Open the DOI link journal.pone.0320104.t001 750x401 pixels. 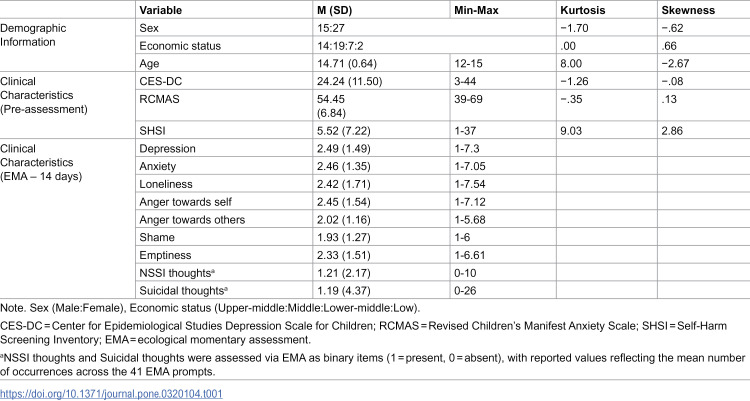111,394
